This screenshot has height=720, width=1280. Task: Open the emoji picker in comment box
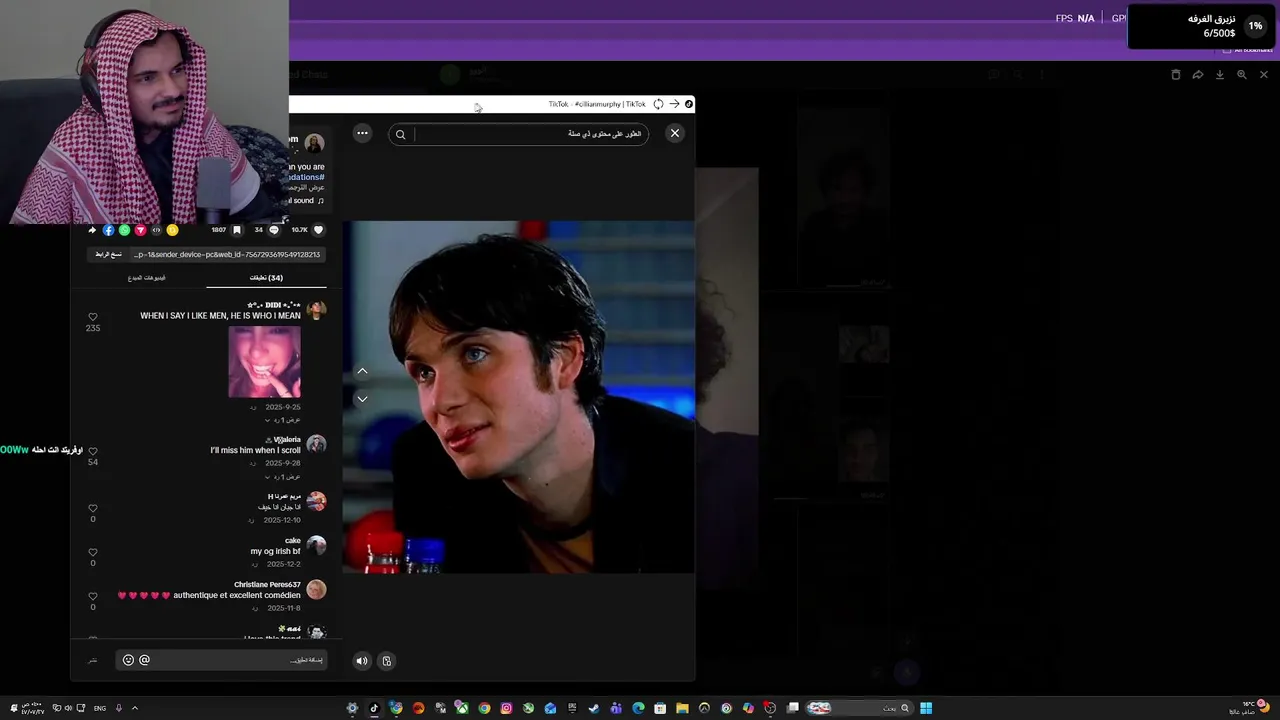pos(128,660)
